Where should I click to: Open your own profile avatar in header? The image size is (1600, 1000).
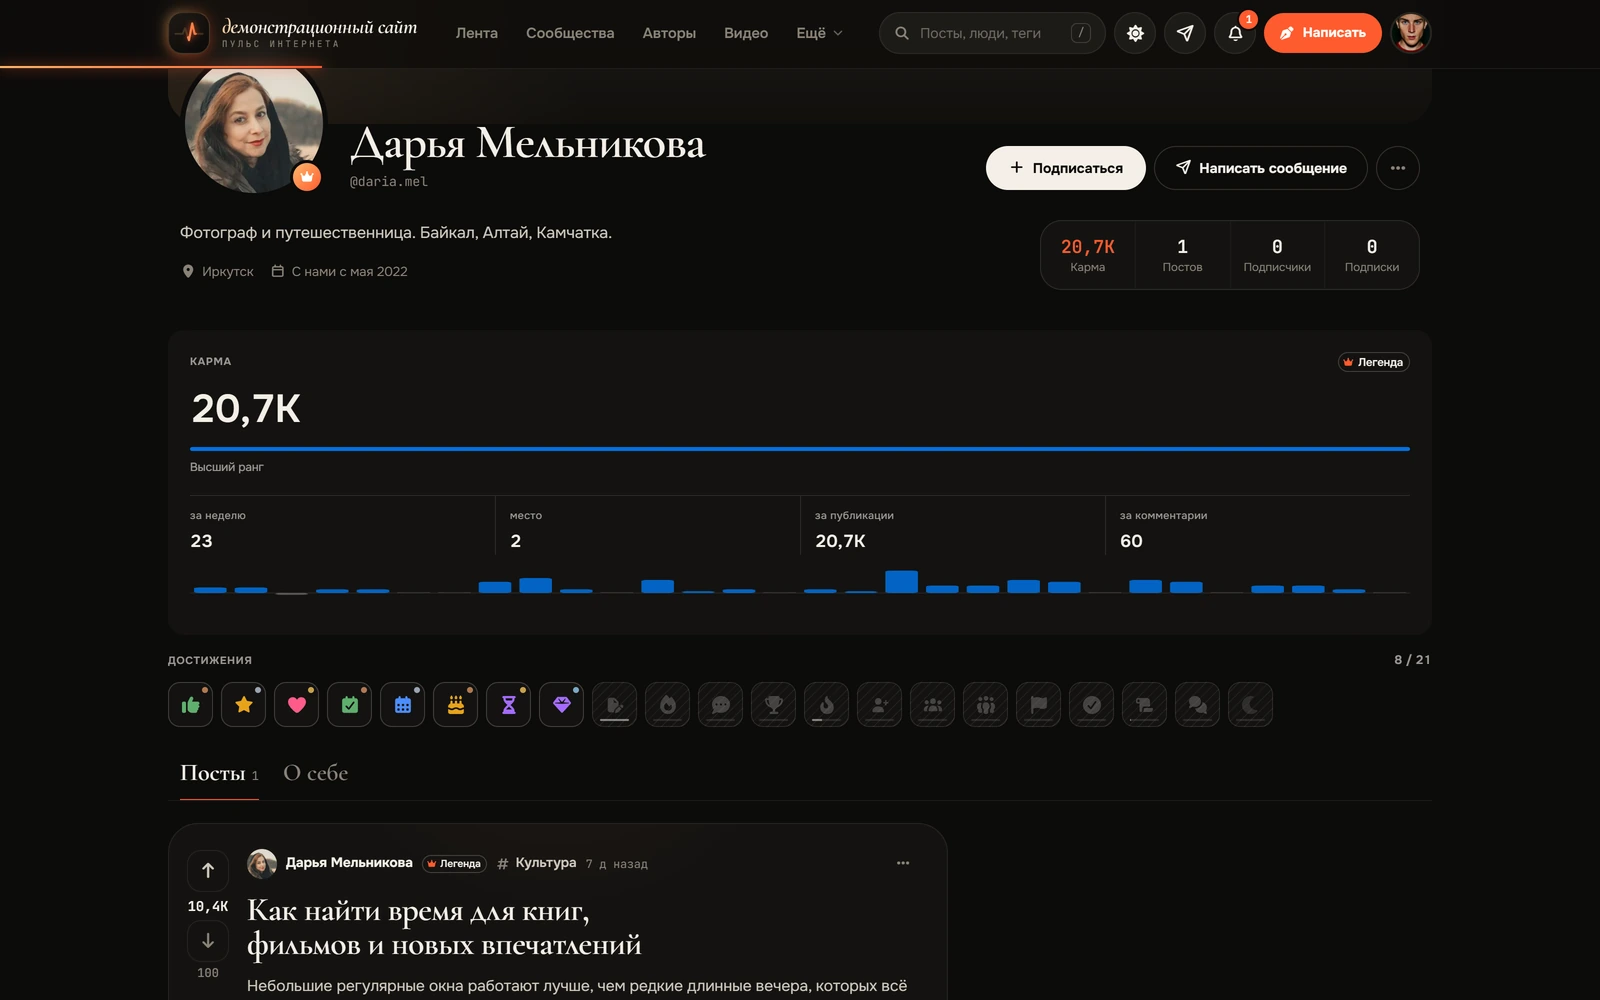[x=1411, y=33]
